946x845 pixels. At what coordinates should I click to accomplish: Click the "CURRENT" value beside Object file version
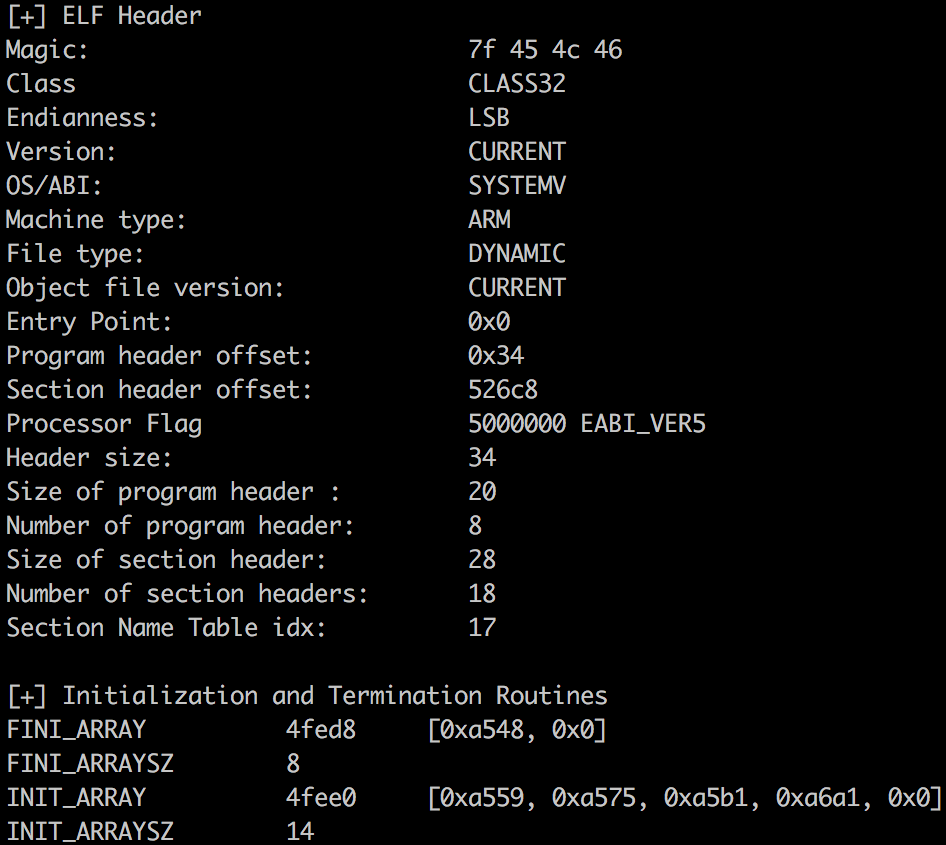point(517,288)
